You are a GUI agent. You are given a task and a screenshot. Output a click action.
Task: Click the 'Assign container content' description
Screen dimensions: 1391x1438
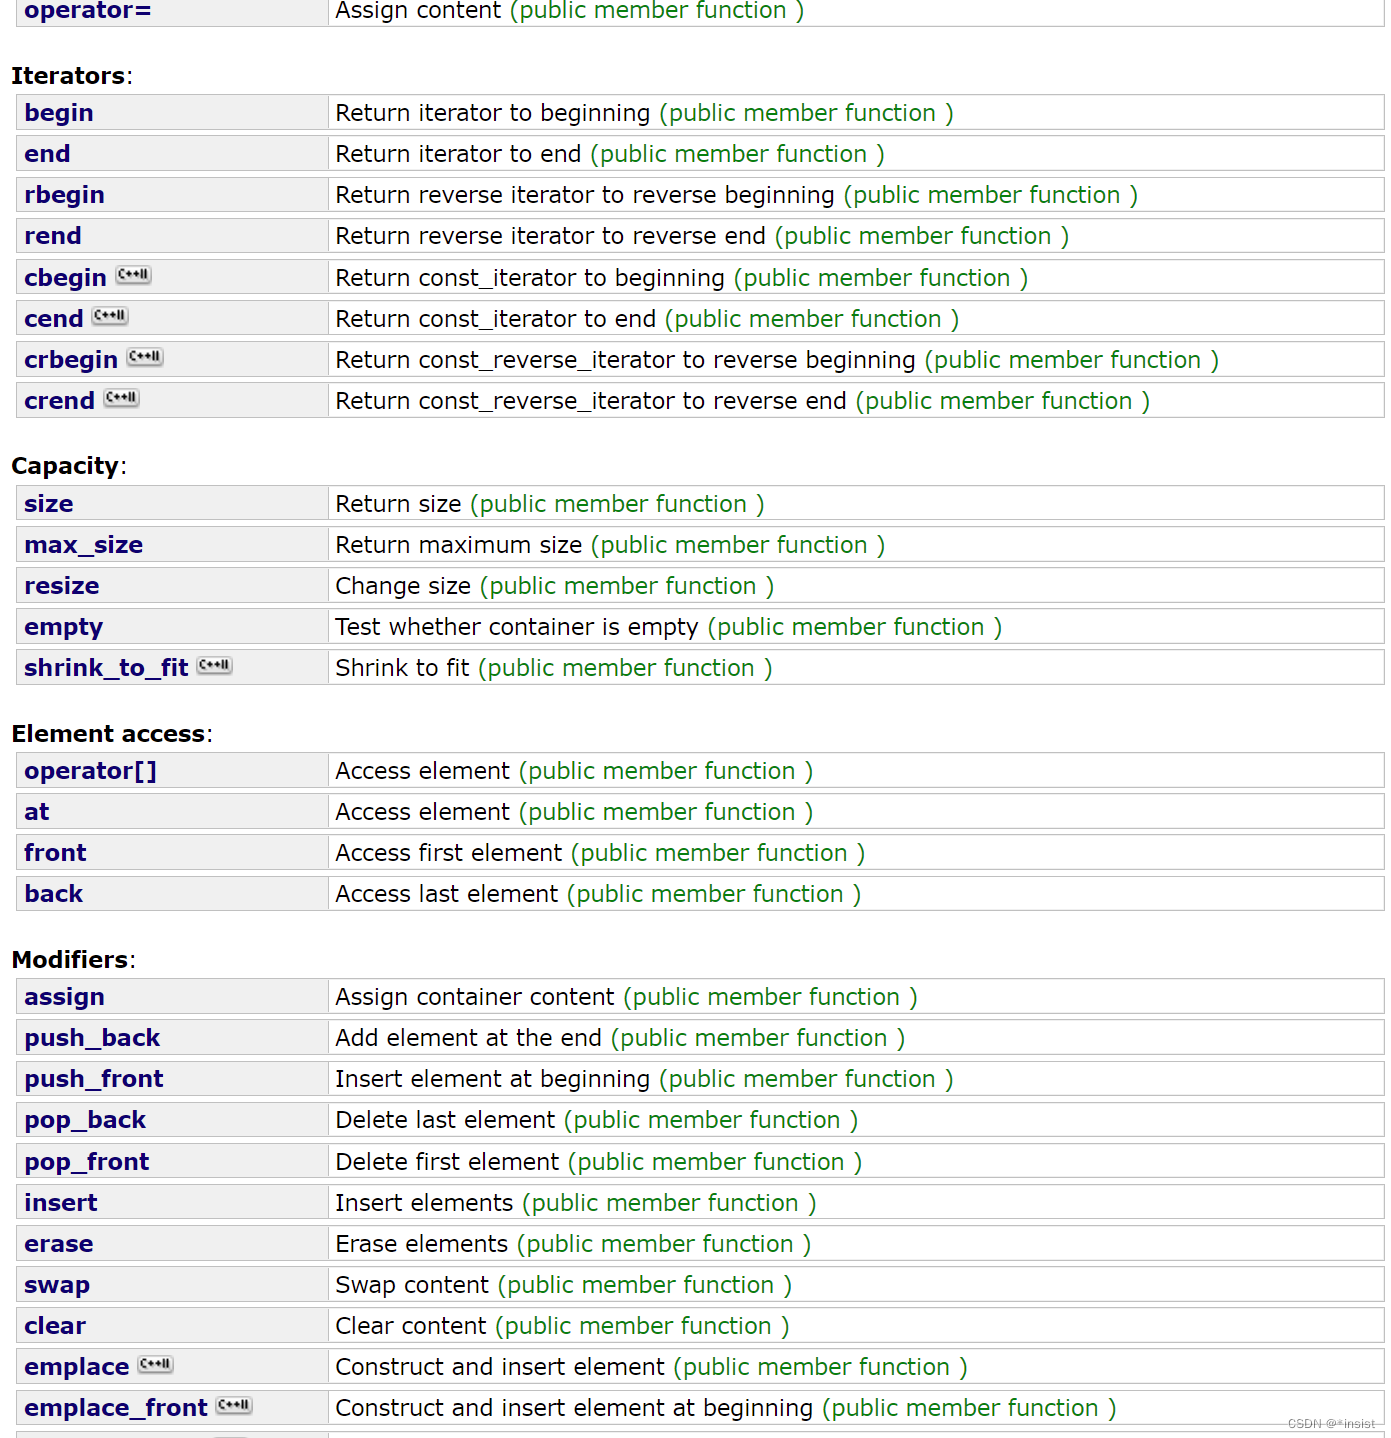[x=475, y=997]
